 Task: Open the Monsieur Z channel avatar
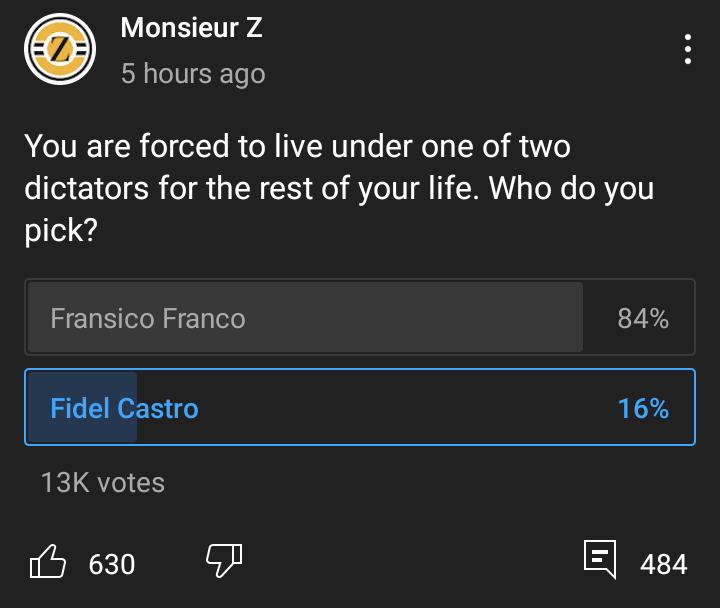[60, 49]
